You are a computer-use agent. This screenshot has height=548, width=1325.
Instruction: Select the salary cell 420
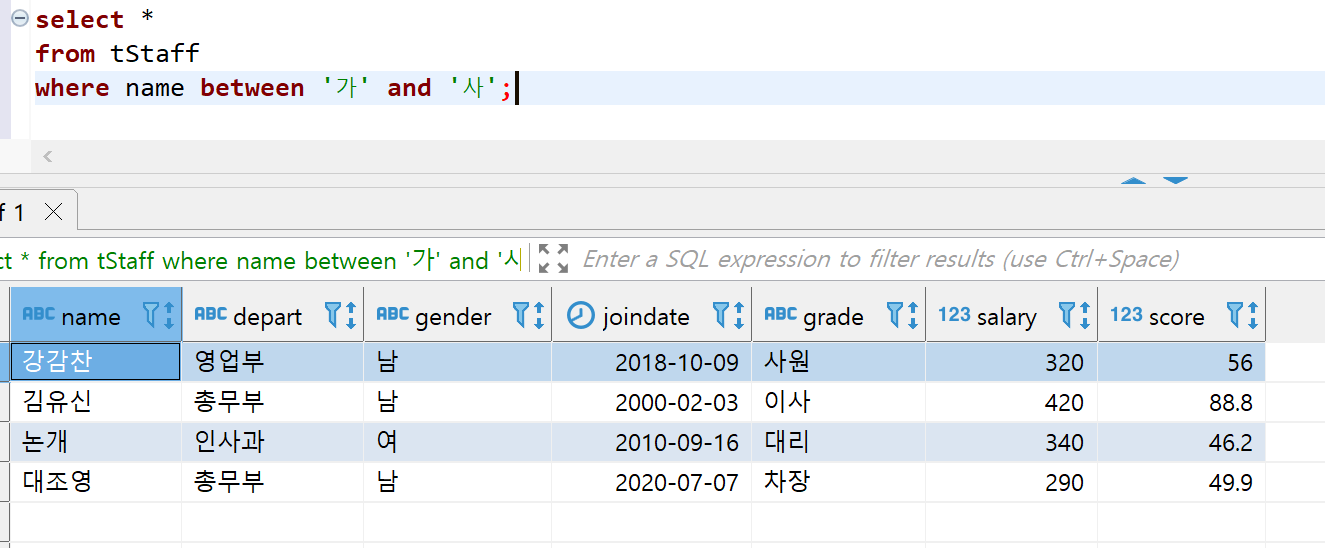pyautogui.click(x=1011, y=402)
